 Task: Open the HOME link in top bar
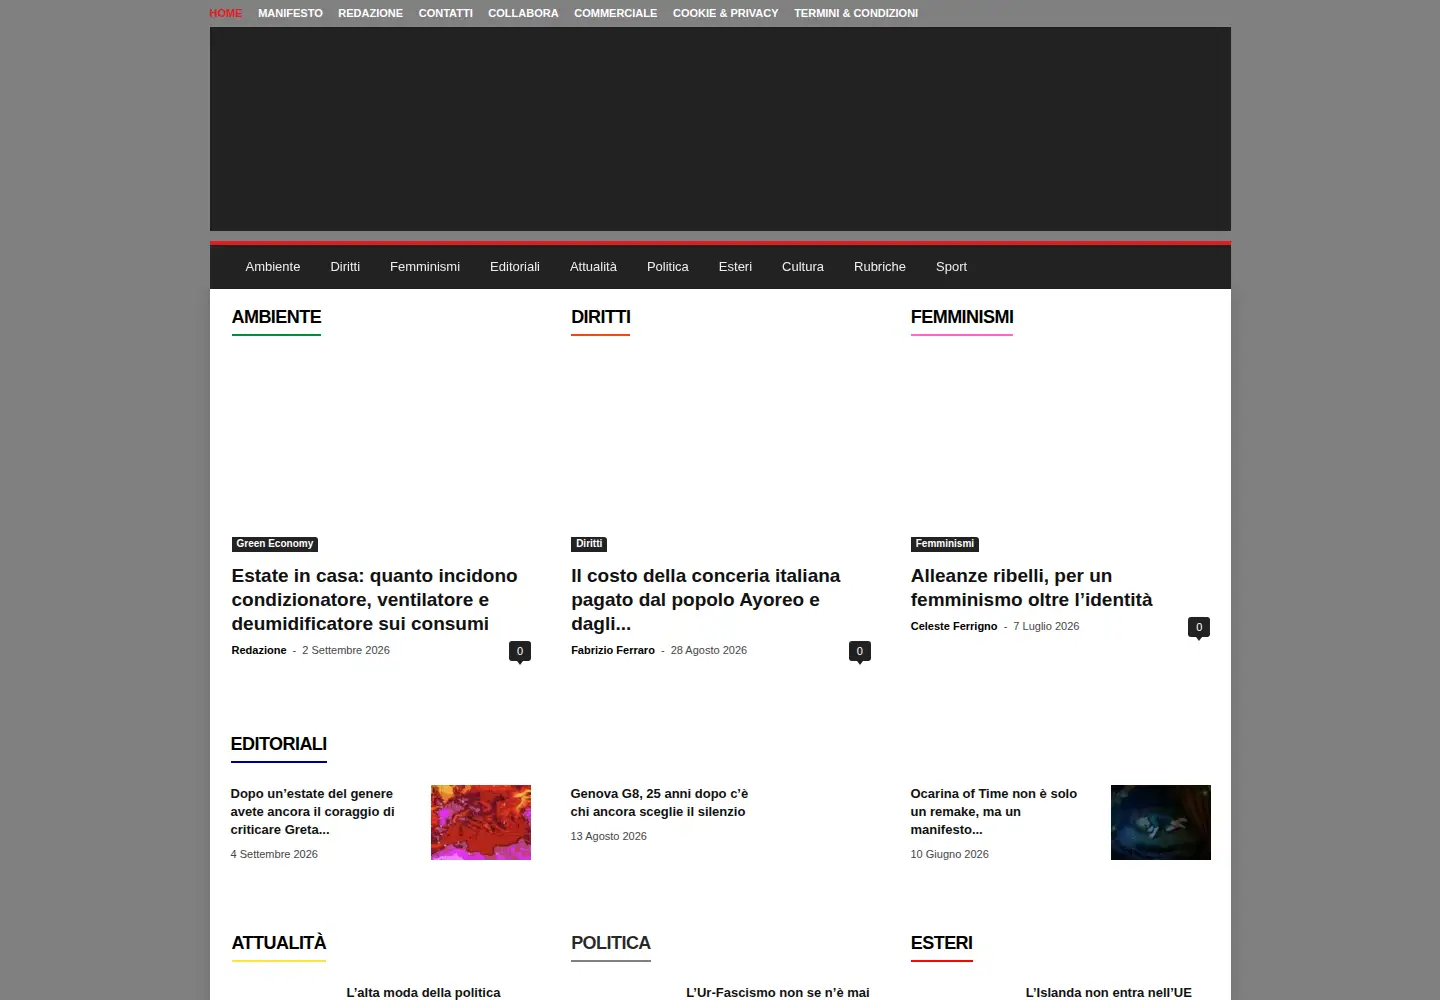click(x=225, y=13)
